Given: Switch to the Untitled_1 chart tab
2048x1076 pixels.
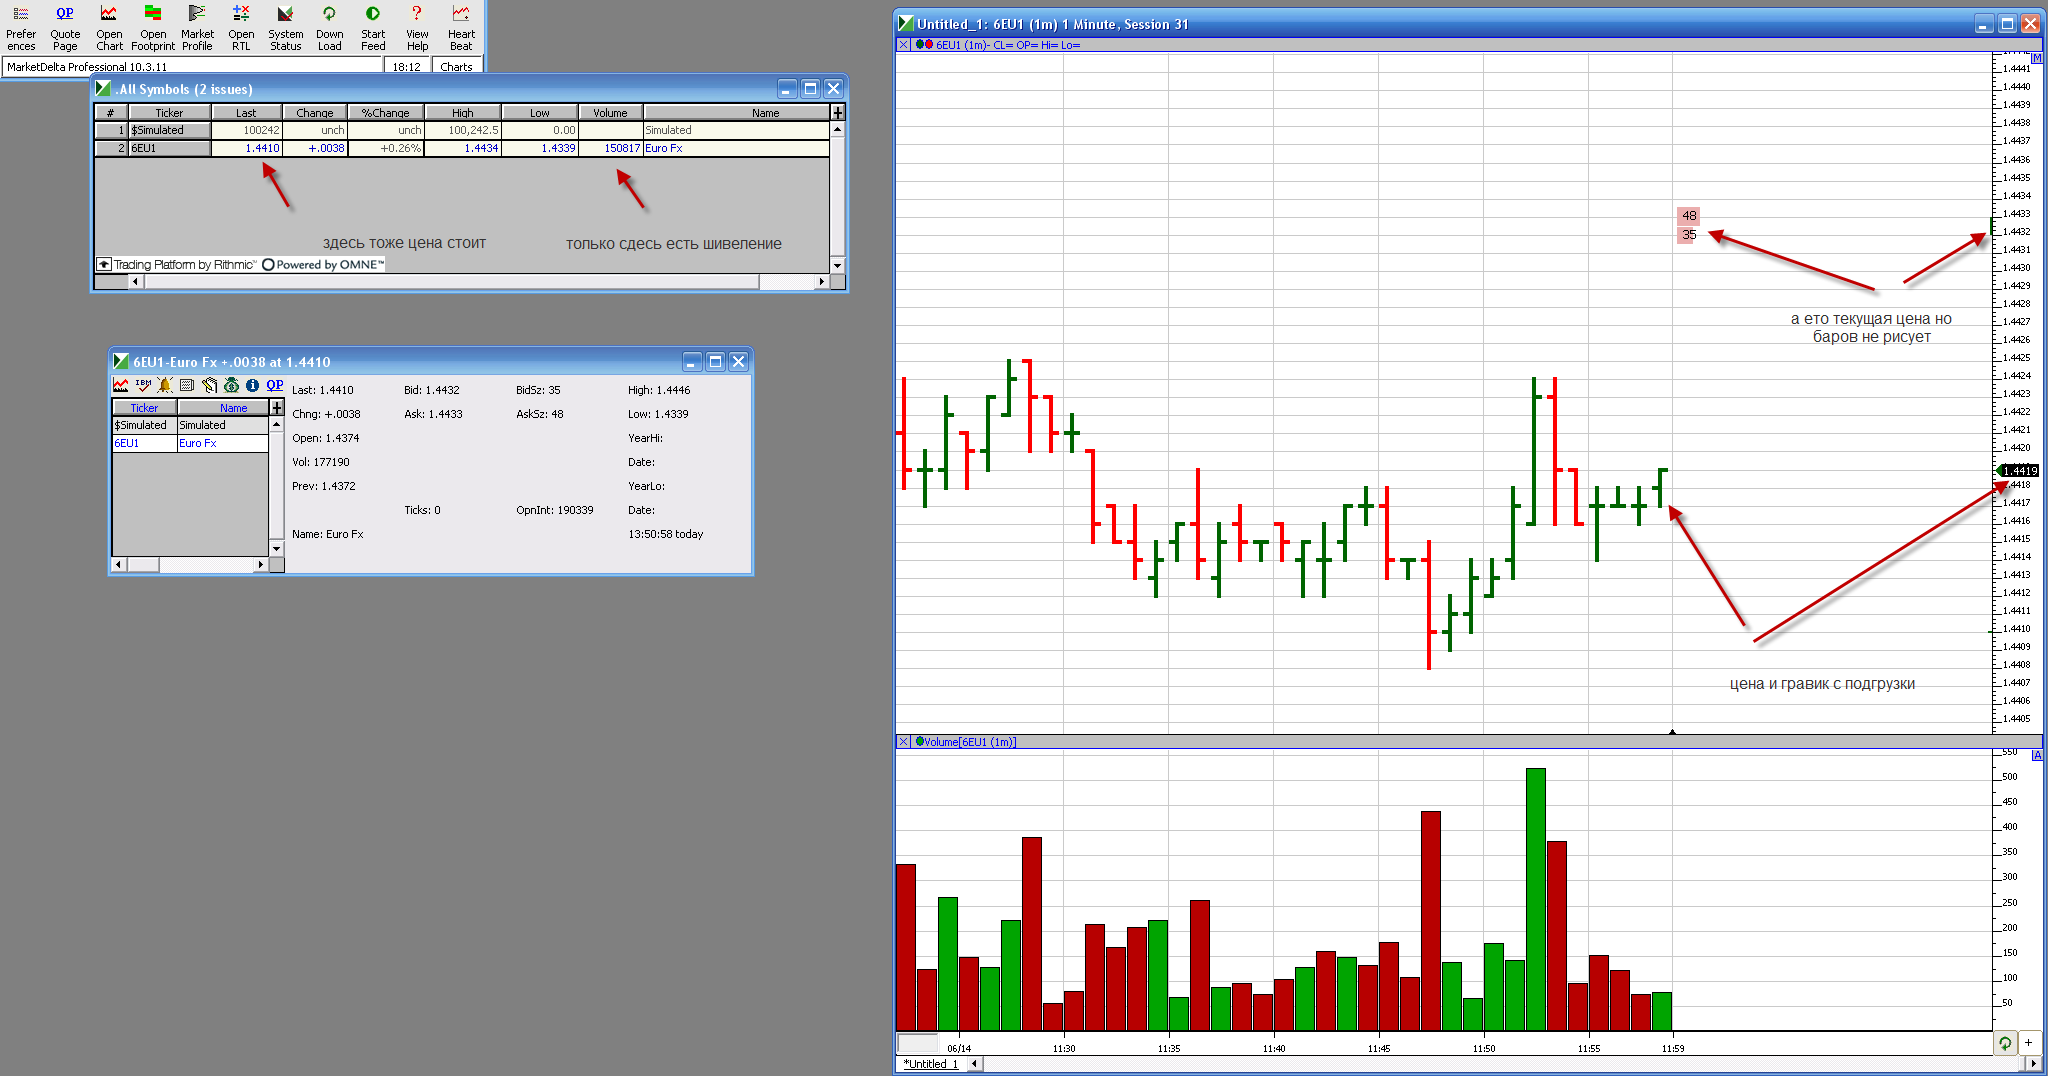Looking at the screenshot, I should coord(931,1064).
